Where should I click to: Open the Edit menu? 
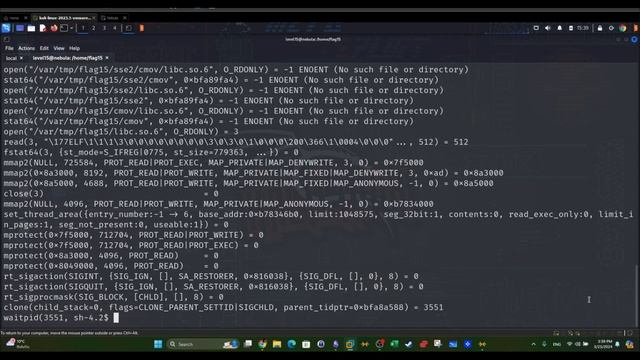44,48
